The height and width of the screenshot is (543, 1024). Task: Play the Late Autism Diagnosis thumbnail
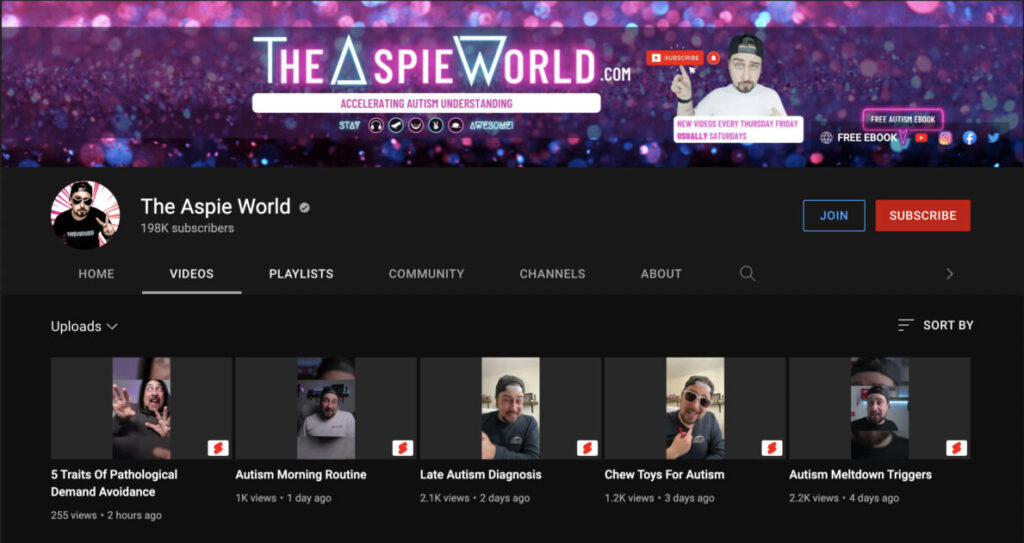(511, 408)
